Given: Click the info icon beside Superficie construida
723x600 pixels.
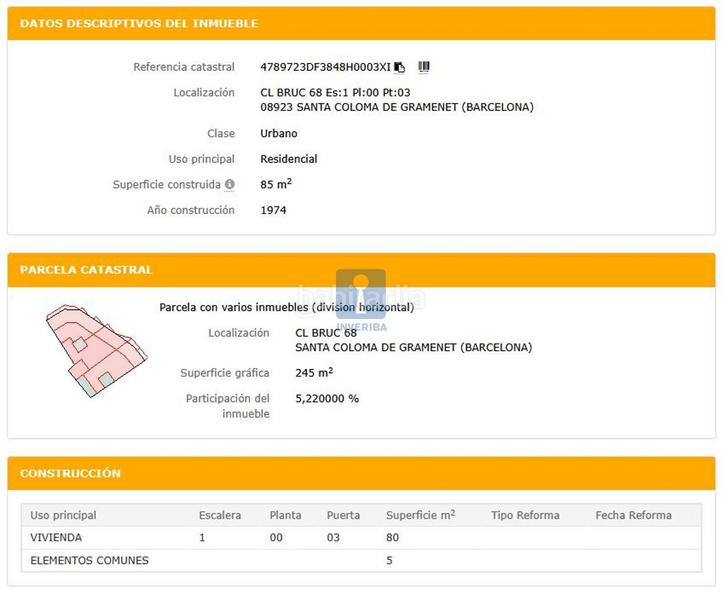Looking at the screenshot, I should coord(230,185).
